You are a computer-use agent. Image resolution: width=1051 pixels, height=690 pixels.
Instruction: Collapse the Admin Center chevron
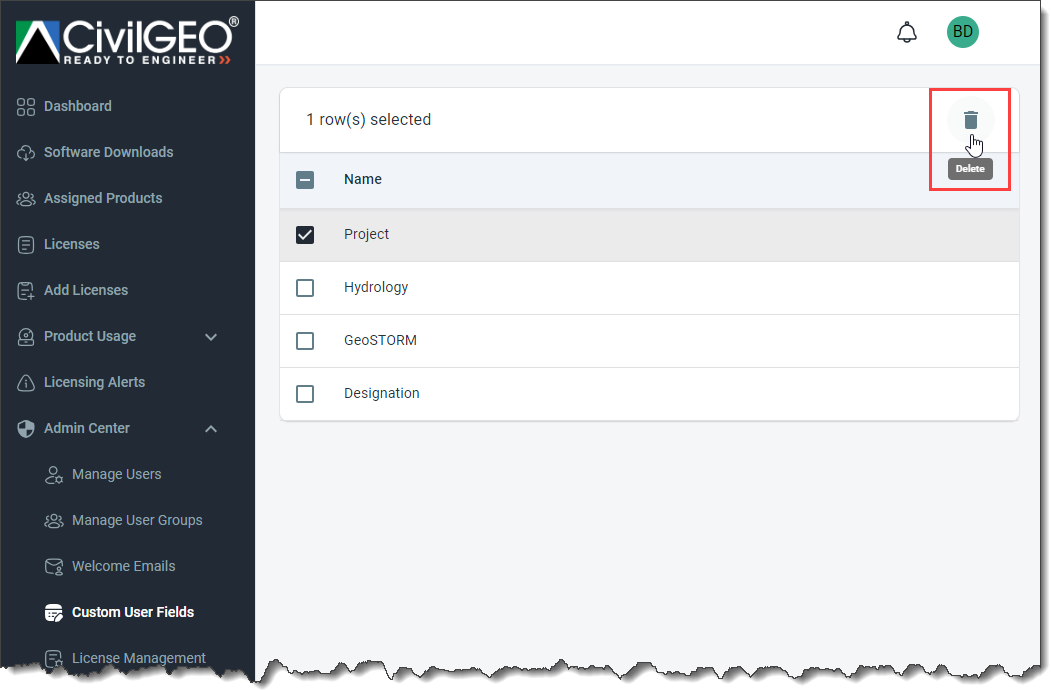[x=210, y=428]
